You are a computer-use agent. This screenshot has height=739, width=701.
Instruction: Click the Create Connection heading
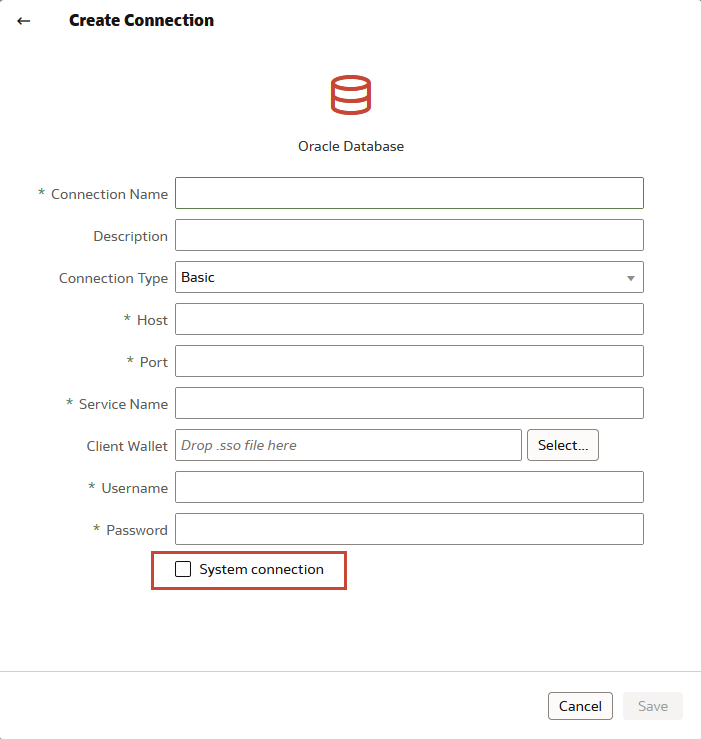tap(141, 20)
